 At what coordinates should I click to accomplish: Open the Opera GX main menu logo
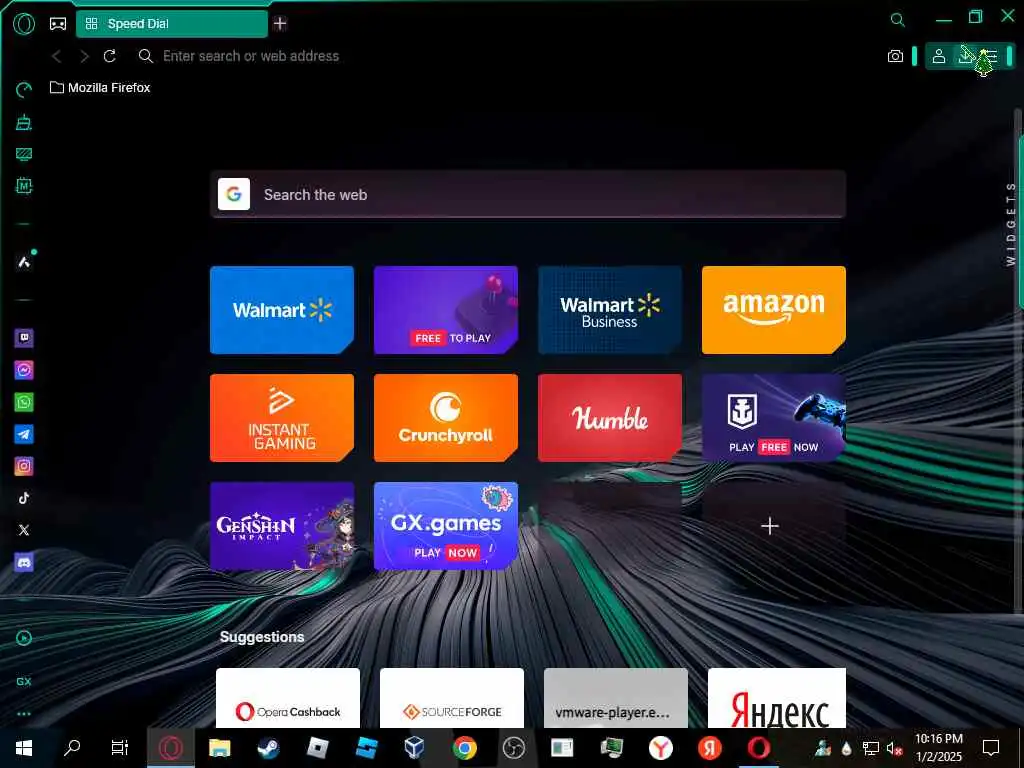pyautogui.click(x=24, y=24)
